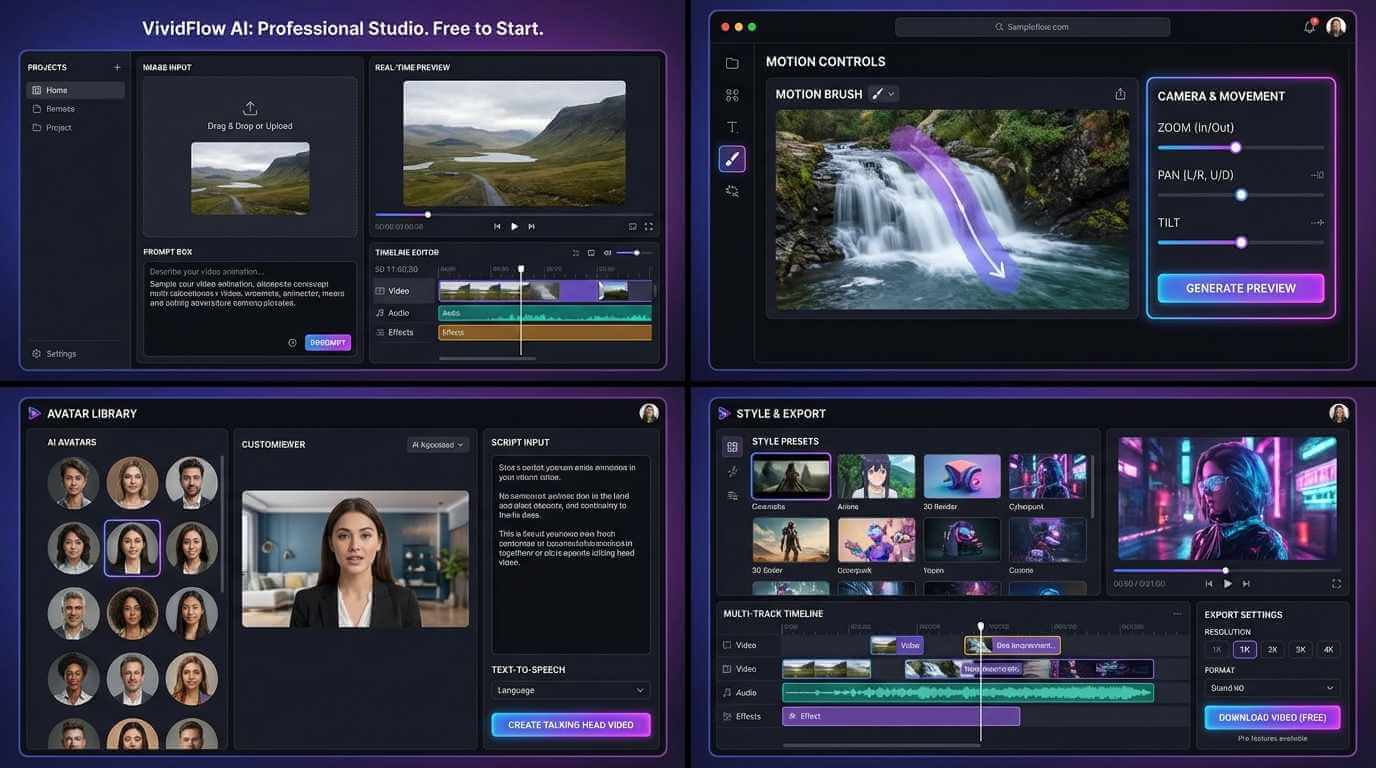Image resolution: width=1376 pixels, height=768 pixels.
Task: Select the 2X resolution option
Action: (x=1272, y=649)
